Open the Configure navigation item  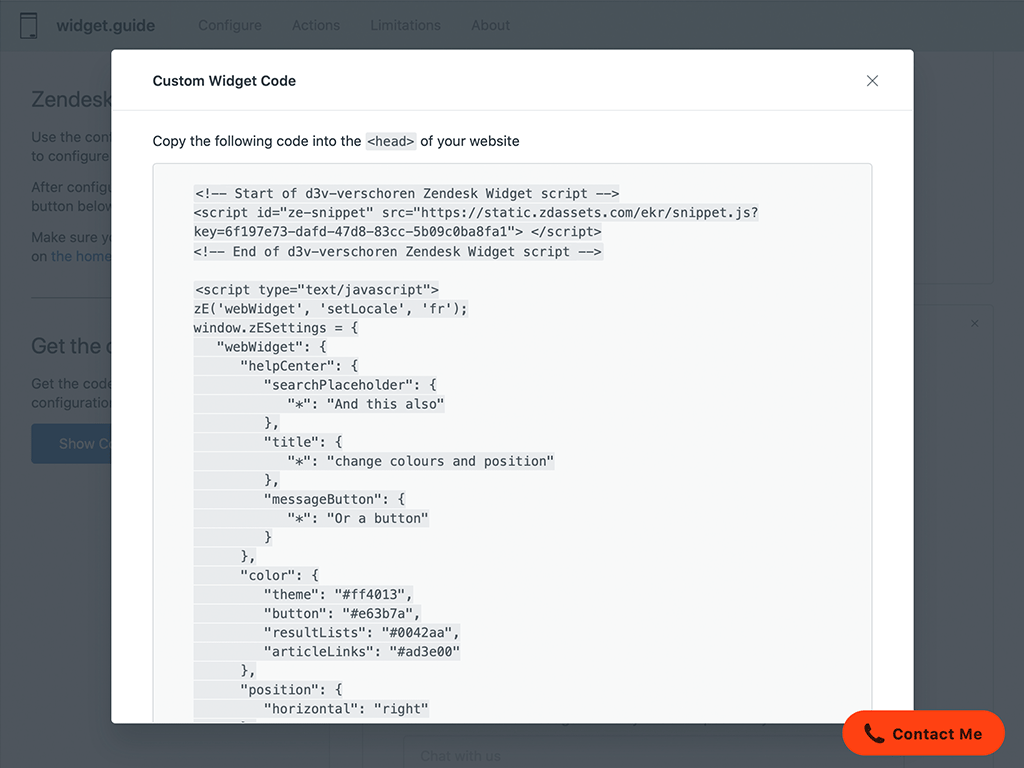coord(229,25)
